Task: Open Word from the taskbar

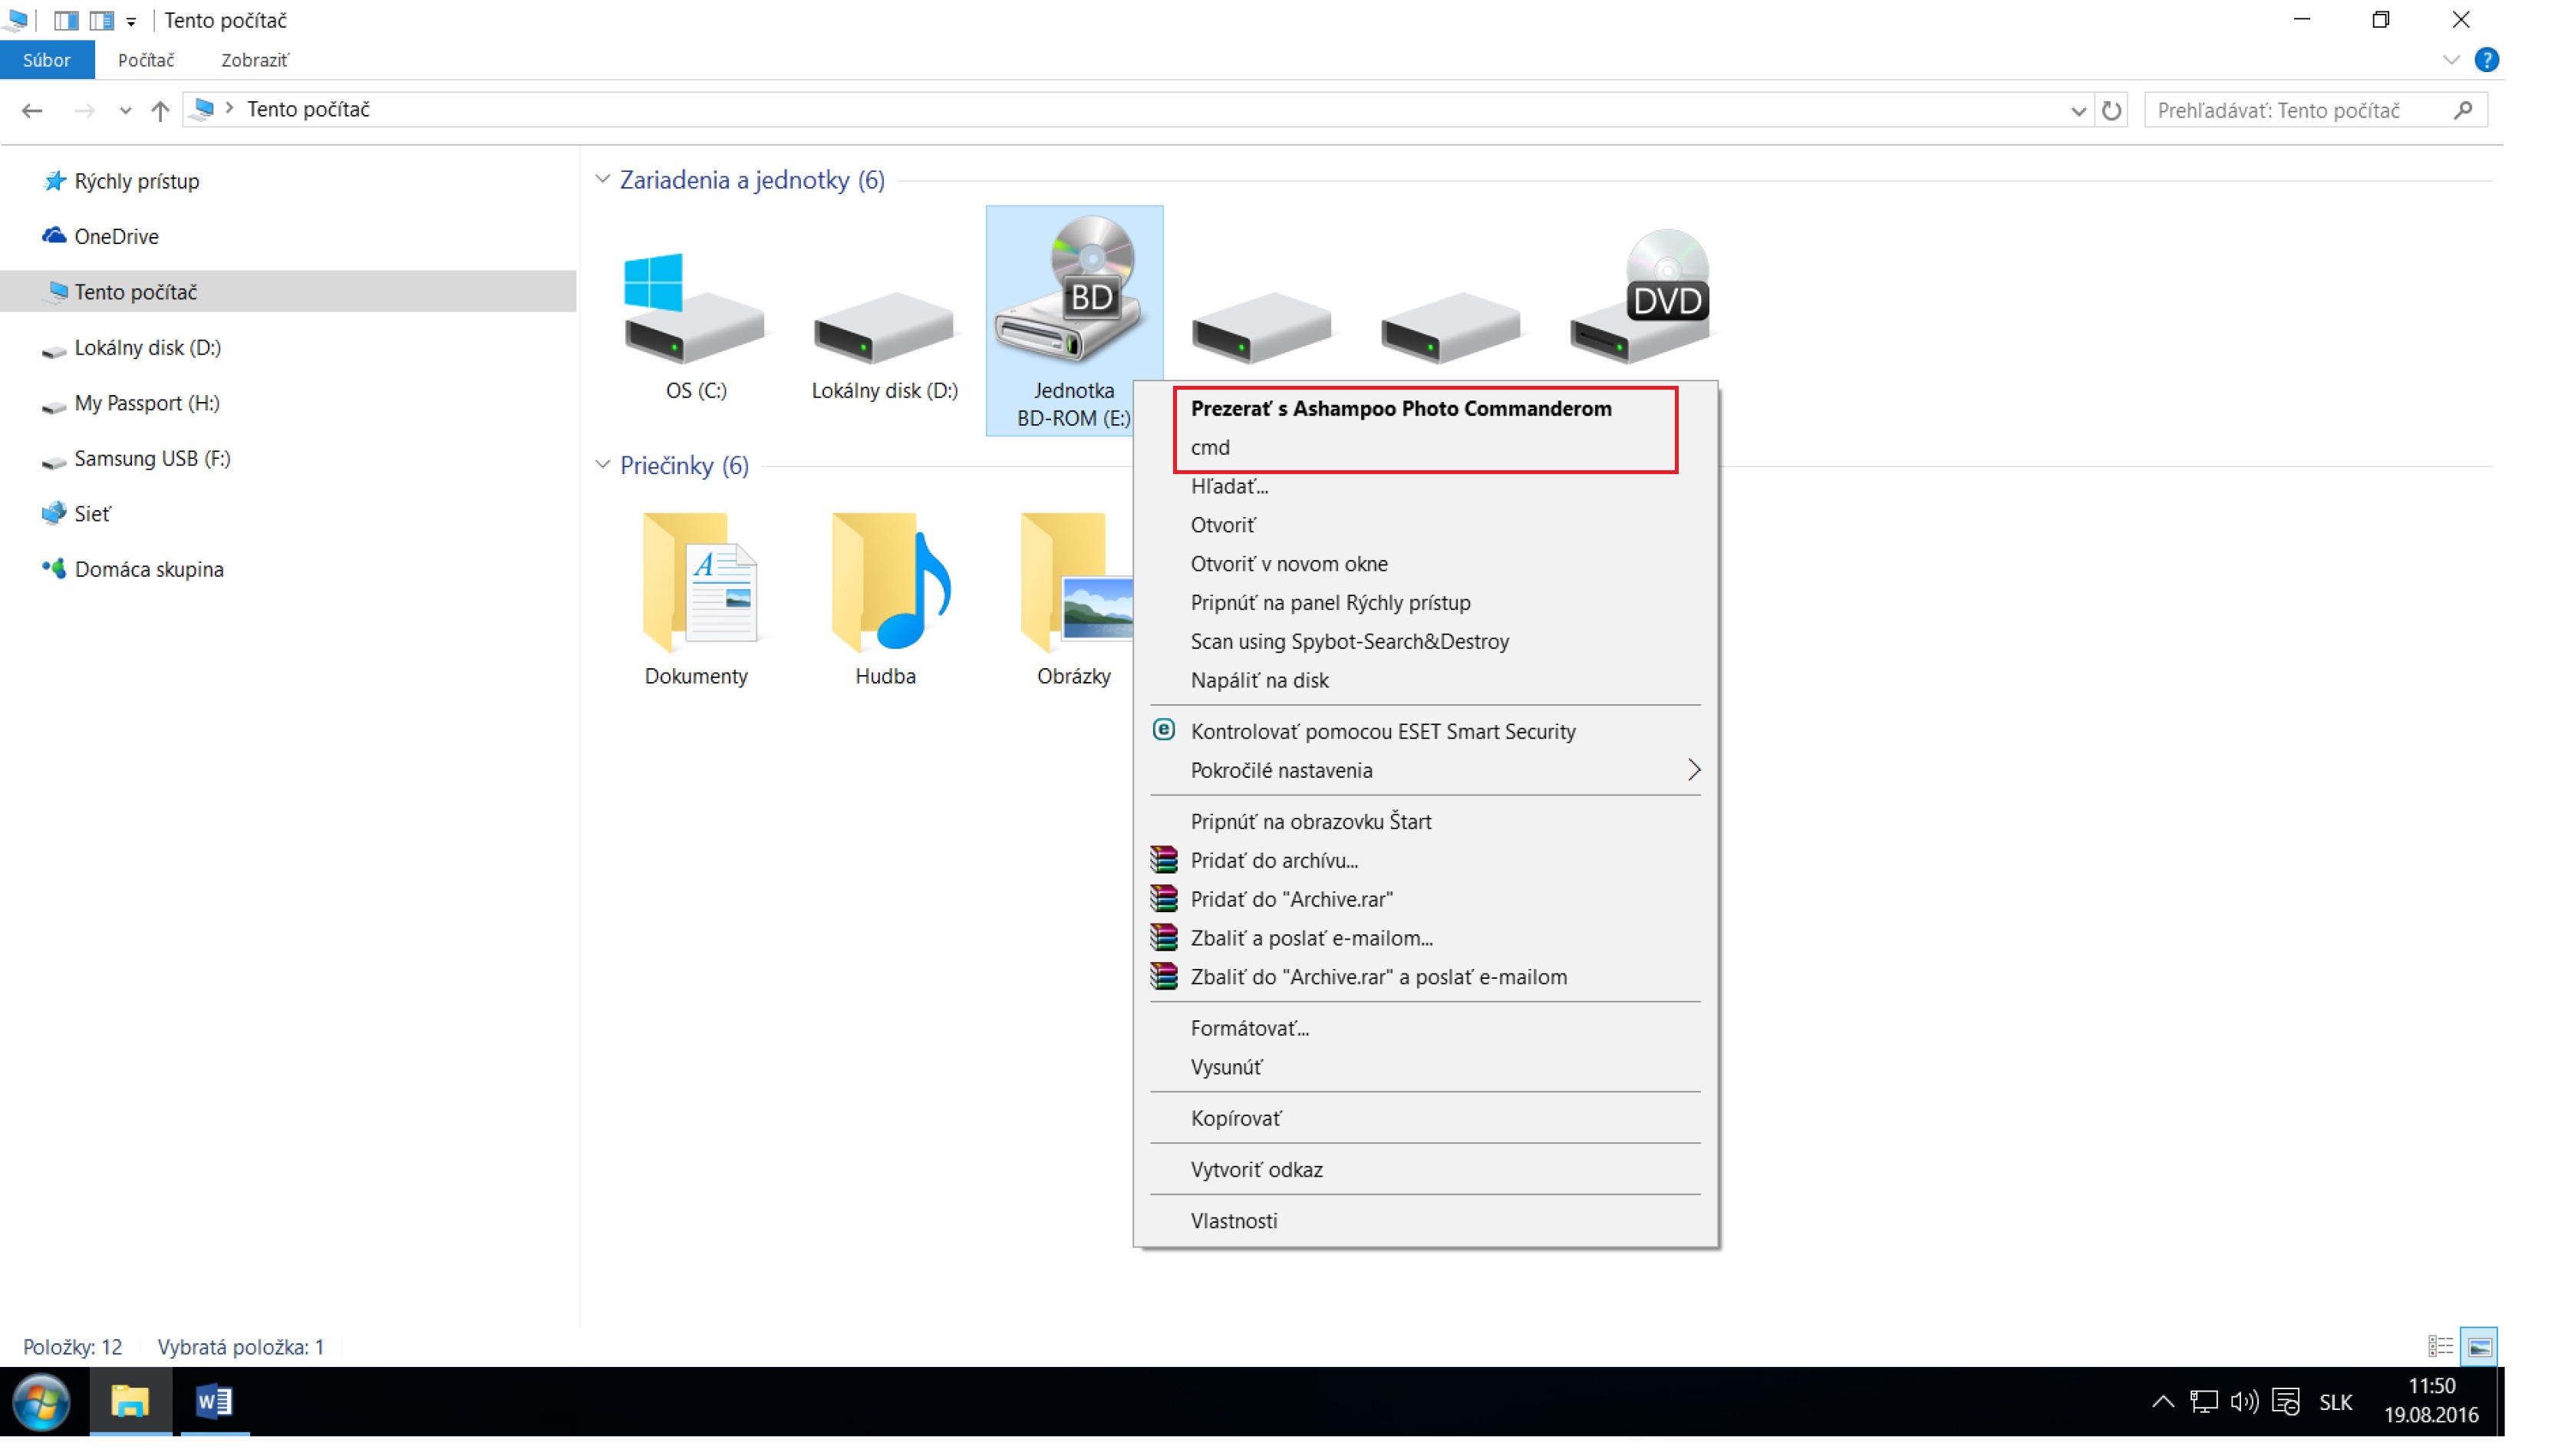Action: [213, 1402]
